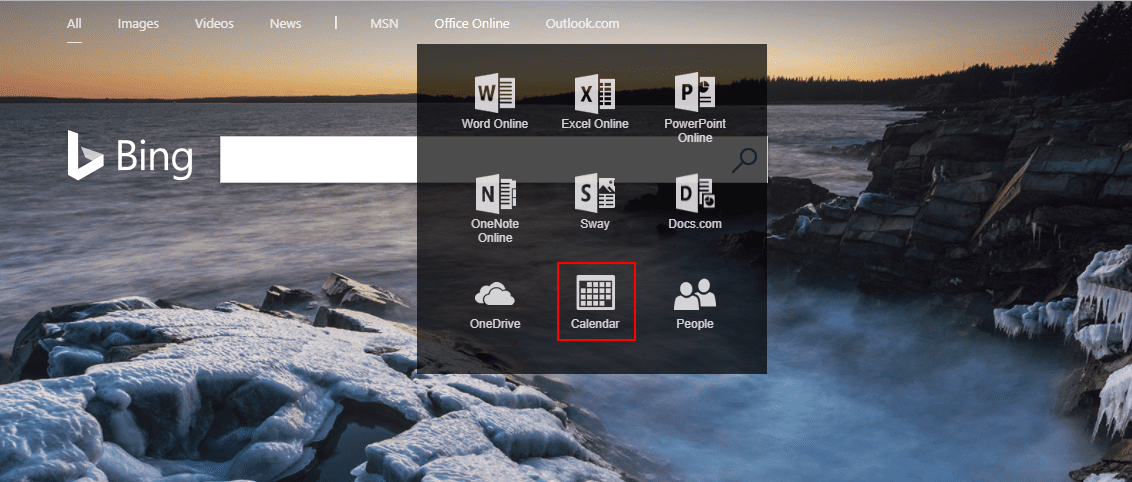
Task: Open OneNote Online icon
Action: coord(495,194)
